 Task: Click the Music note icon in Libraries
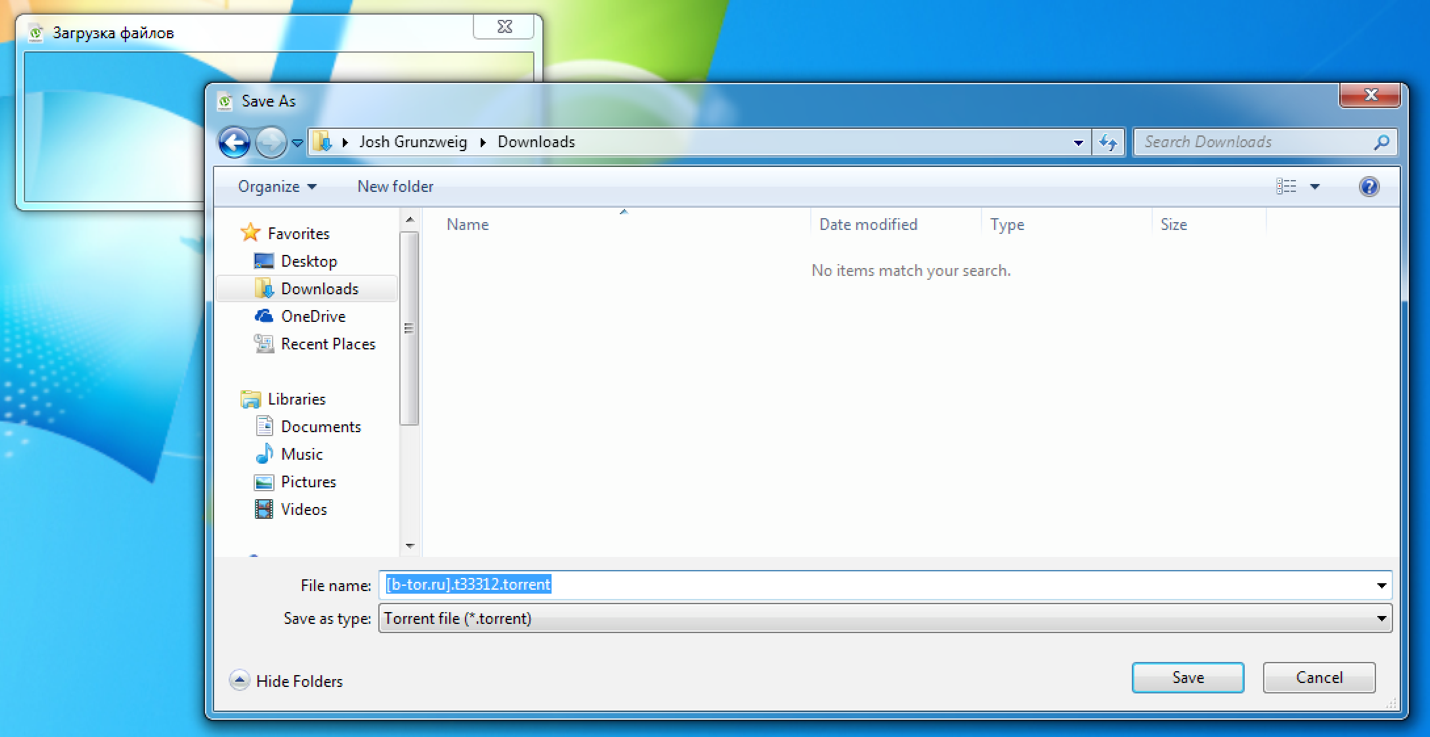[x=264, y=454]
